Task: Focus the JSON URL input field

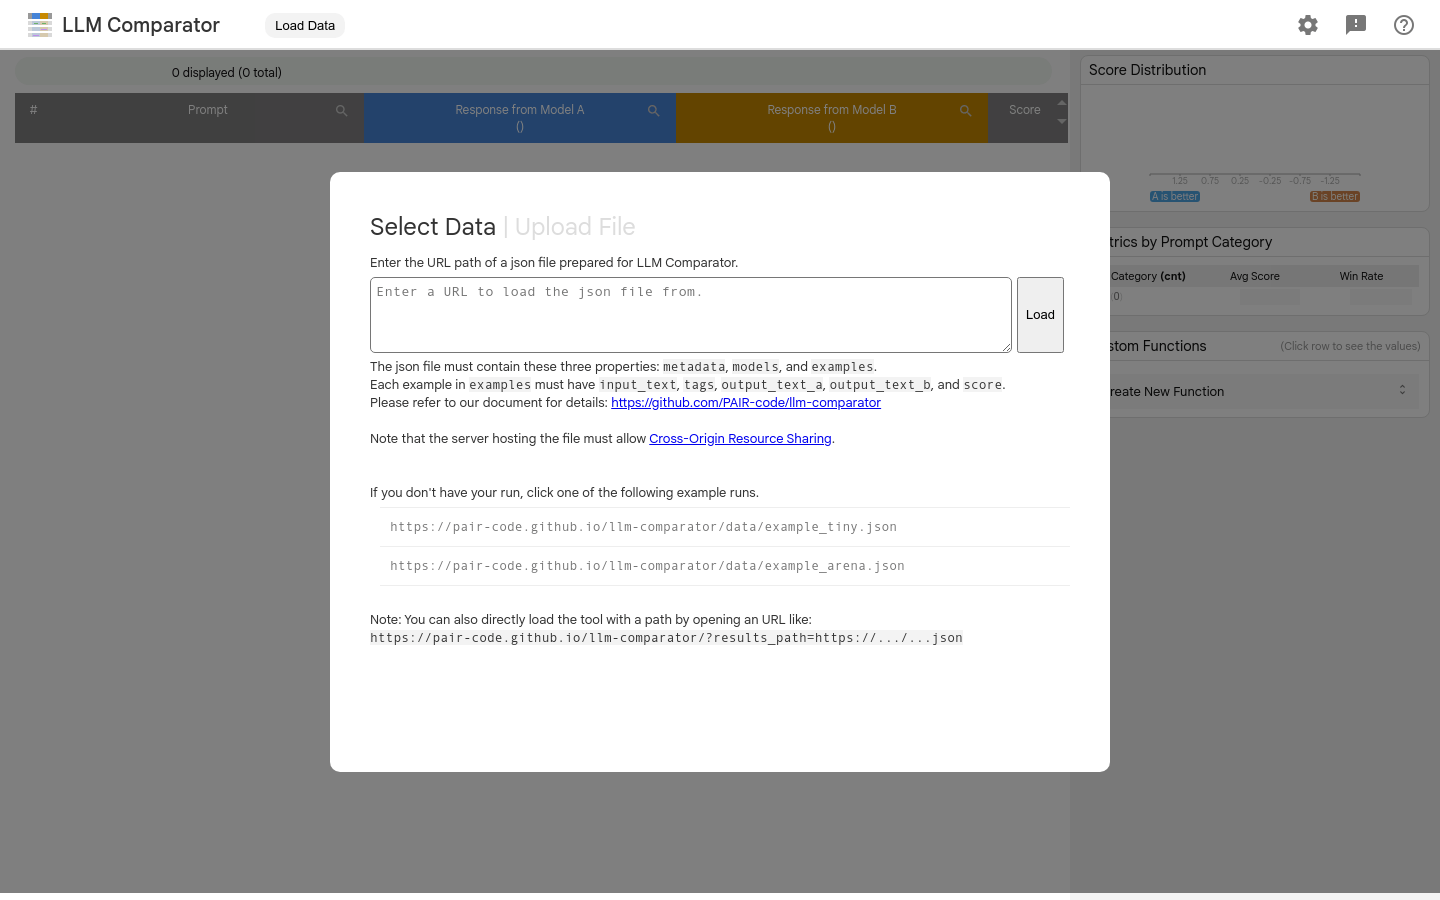Action: [x=691, y=315]
